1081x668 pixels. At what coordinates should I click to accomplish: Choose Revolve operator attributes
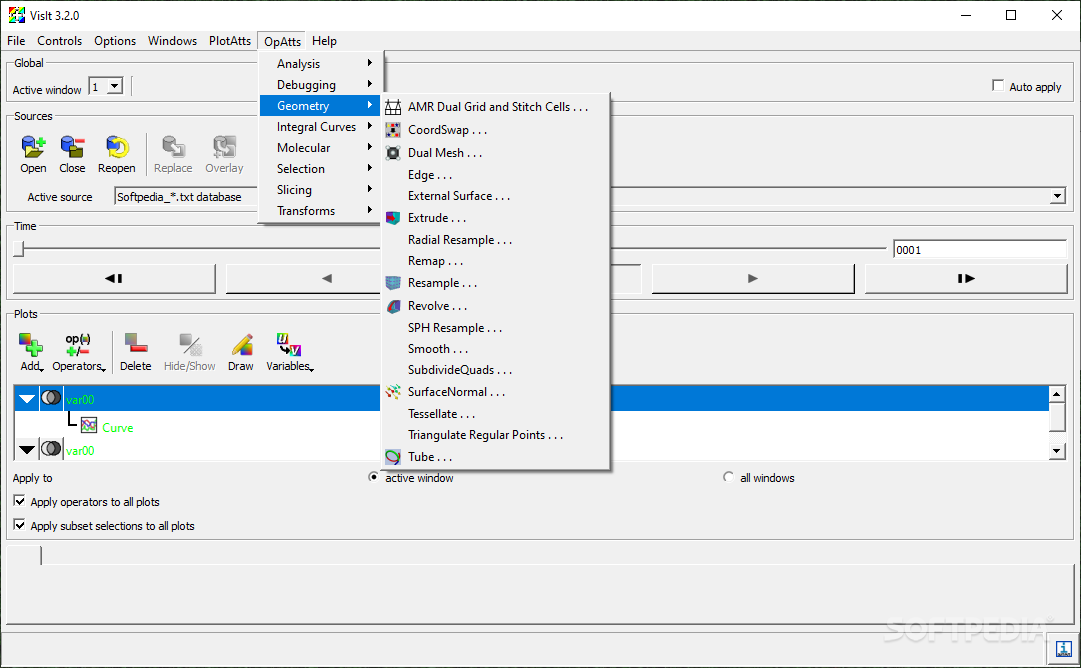tap(495, 305)
